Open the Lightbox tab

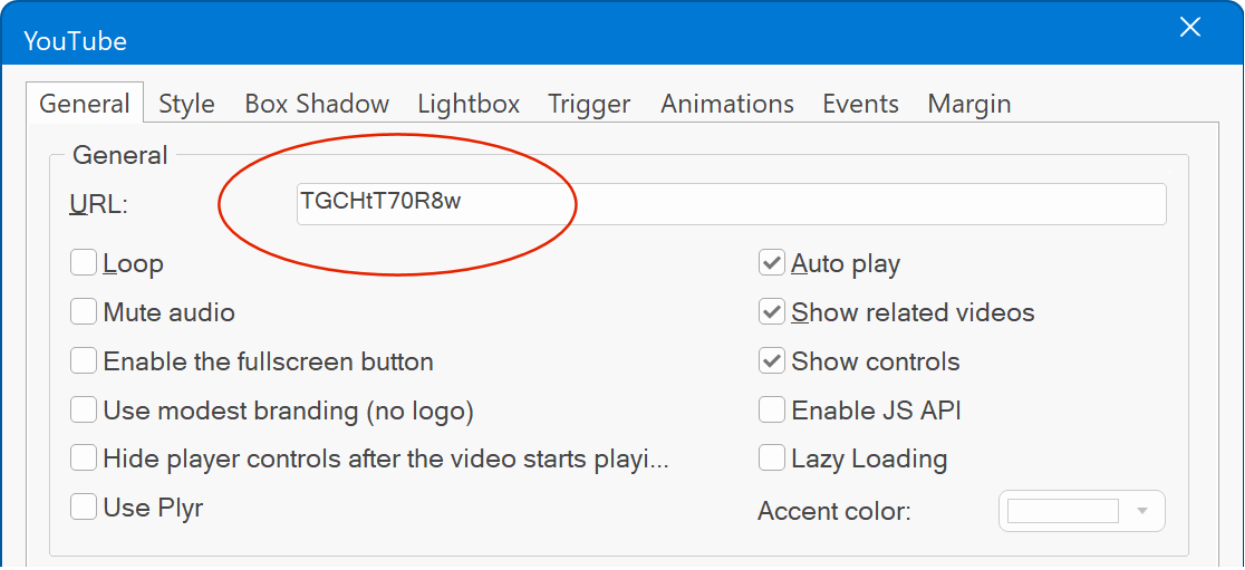(x=468, y=104)
